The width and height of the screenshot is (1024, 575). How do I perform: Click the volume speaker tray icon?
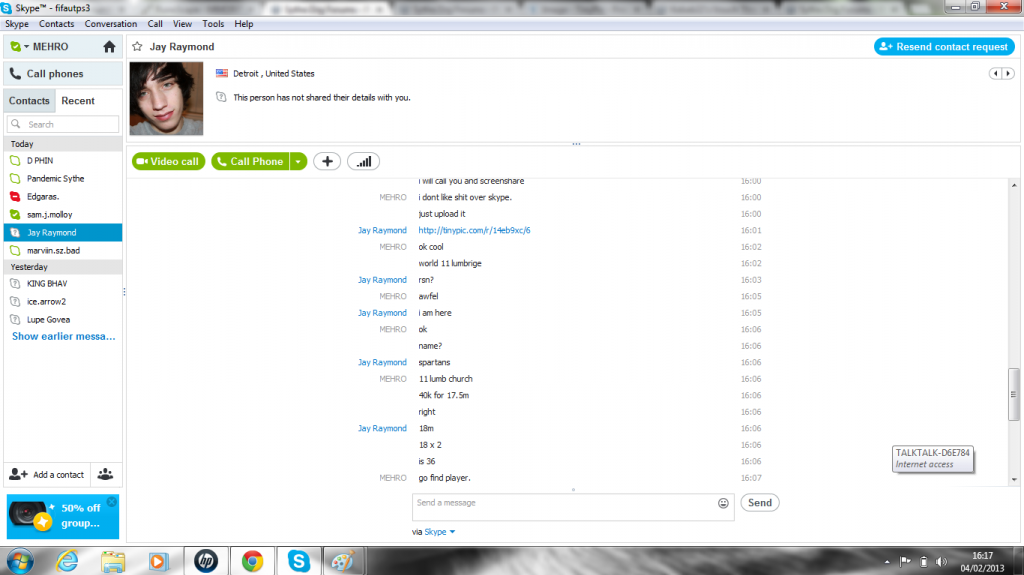941,561
